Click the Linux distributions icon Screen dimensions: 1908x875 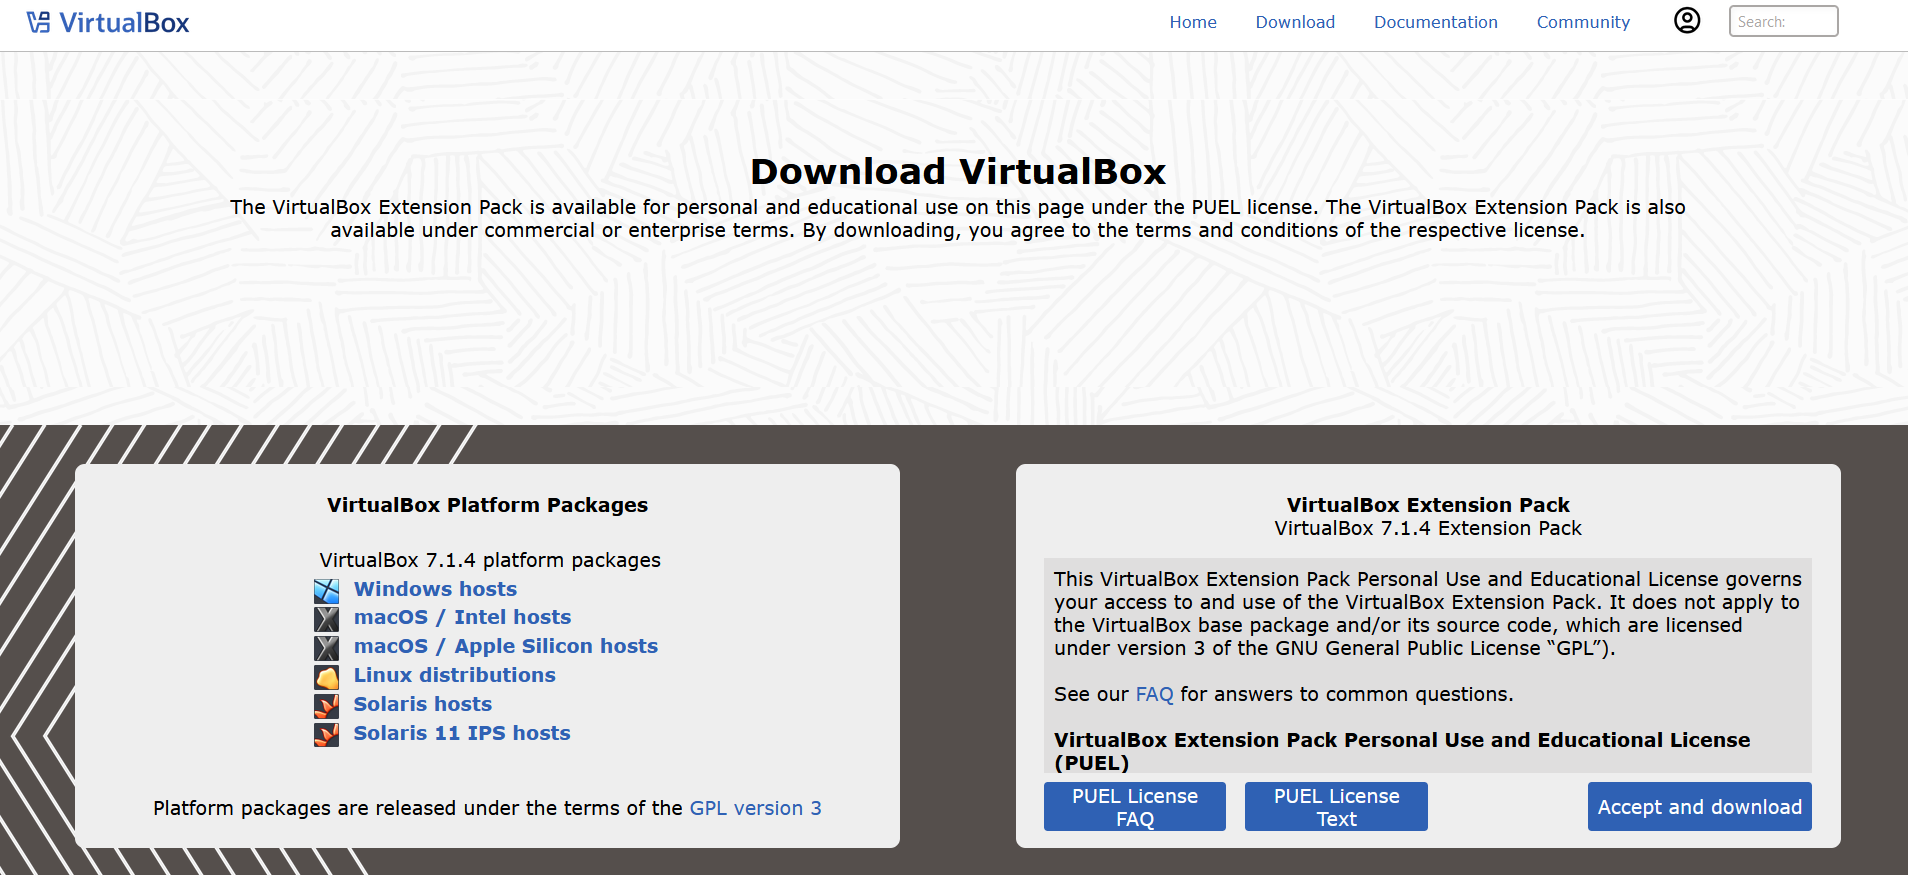tap(326, 677)
